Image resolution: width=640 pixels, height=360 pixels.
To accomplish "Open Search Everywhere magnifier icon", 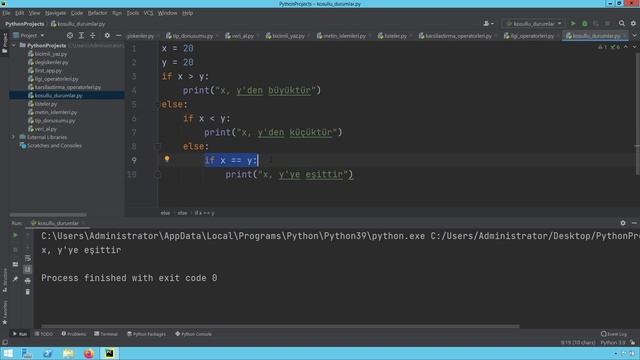I will click(x=622, y=24).
